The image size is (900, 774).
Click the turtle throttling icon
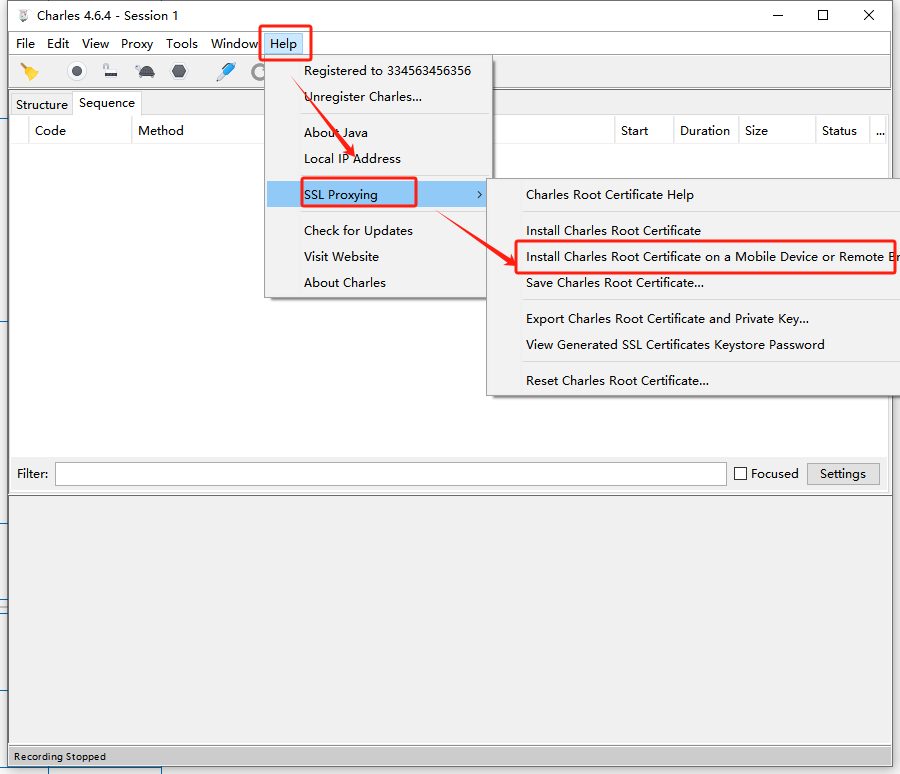[x=145, y=71]
